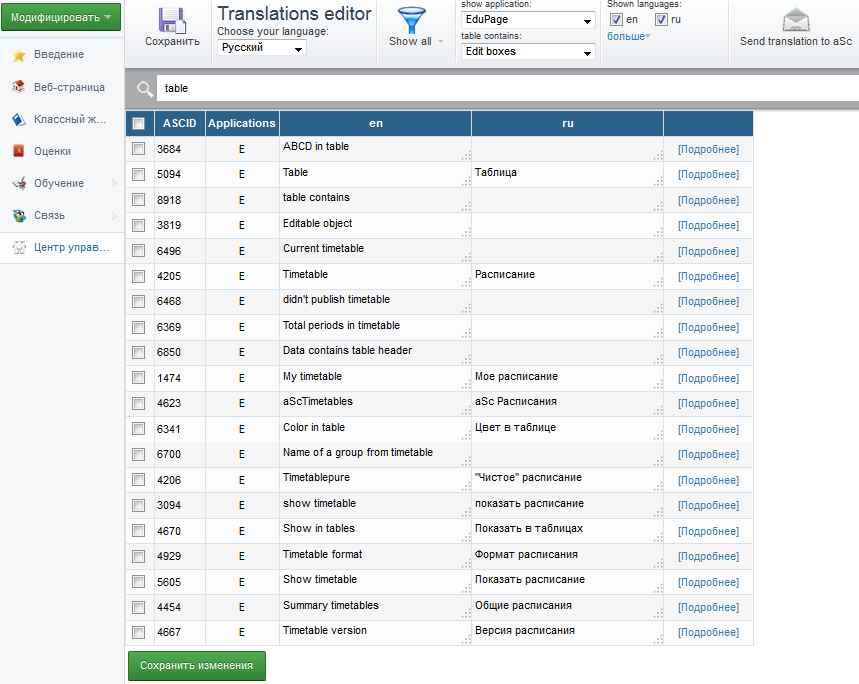Click the envelope Send translation icon
The height and width of the screenshot is (684, 859).
pyautogui.click(x=795, y=20)
